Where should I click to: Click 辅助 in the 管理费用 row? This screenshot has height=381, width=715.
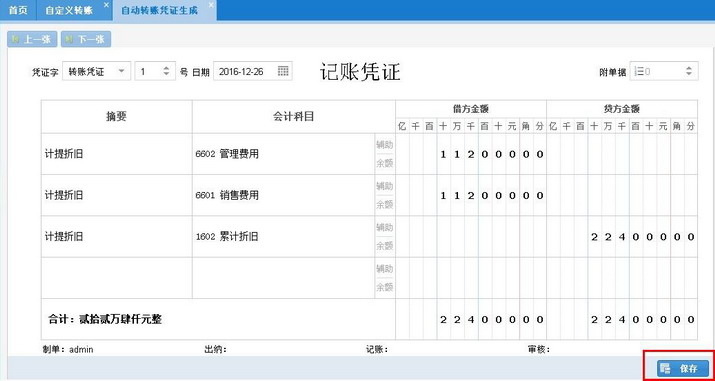click(x=384, y=144)
